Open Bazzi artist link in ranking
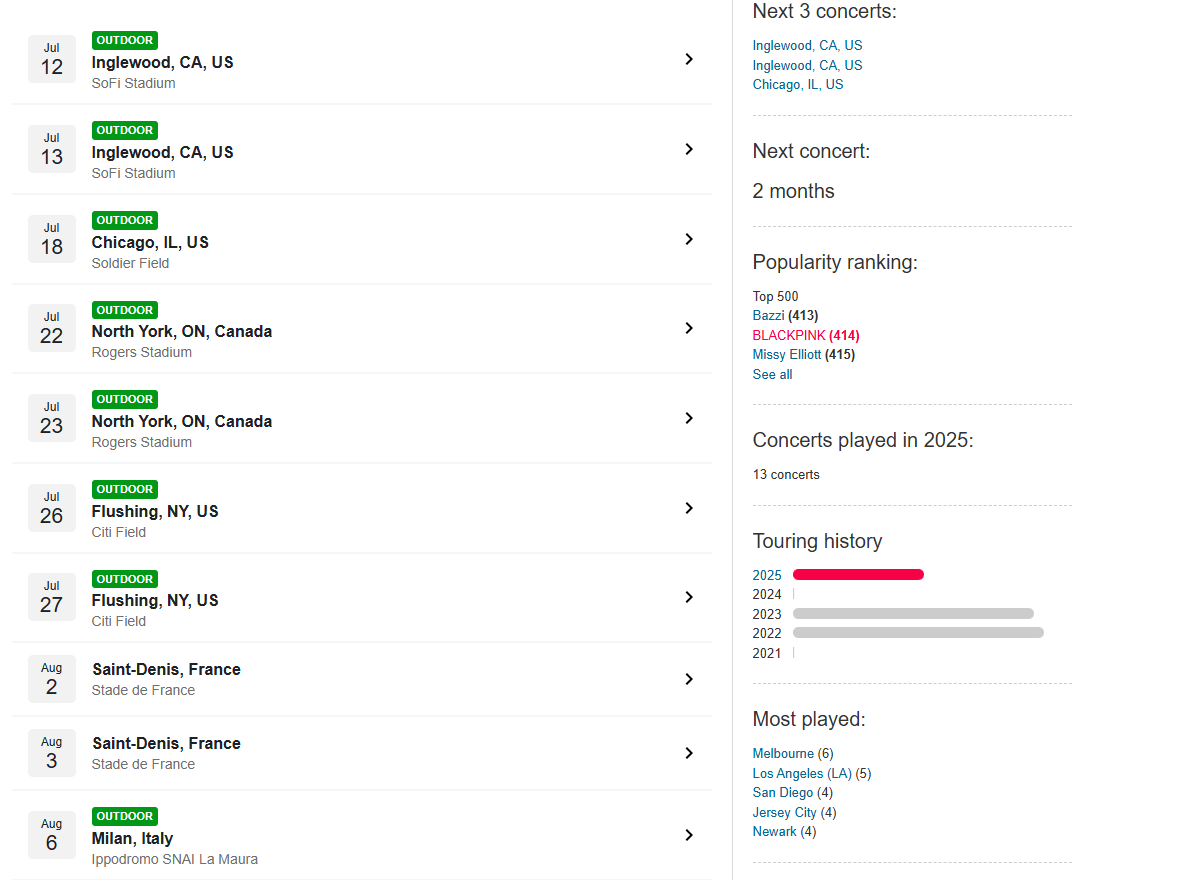 (768, 315)
